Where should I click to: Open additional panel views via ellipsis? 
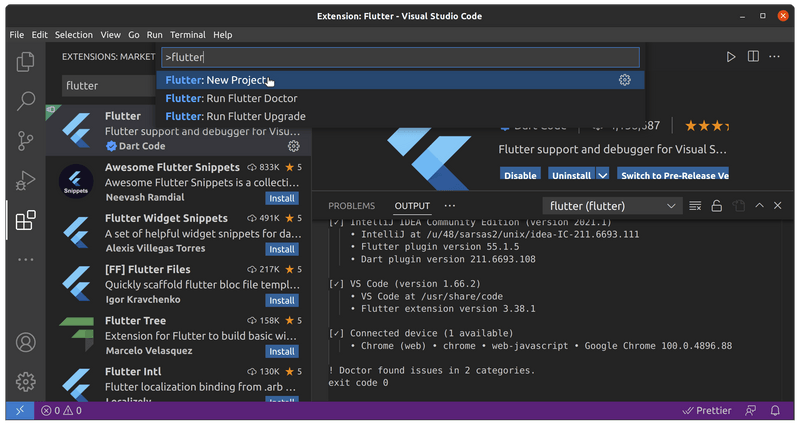[450, 206]
